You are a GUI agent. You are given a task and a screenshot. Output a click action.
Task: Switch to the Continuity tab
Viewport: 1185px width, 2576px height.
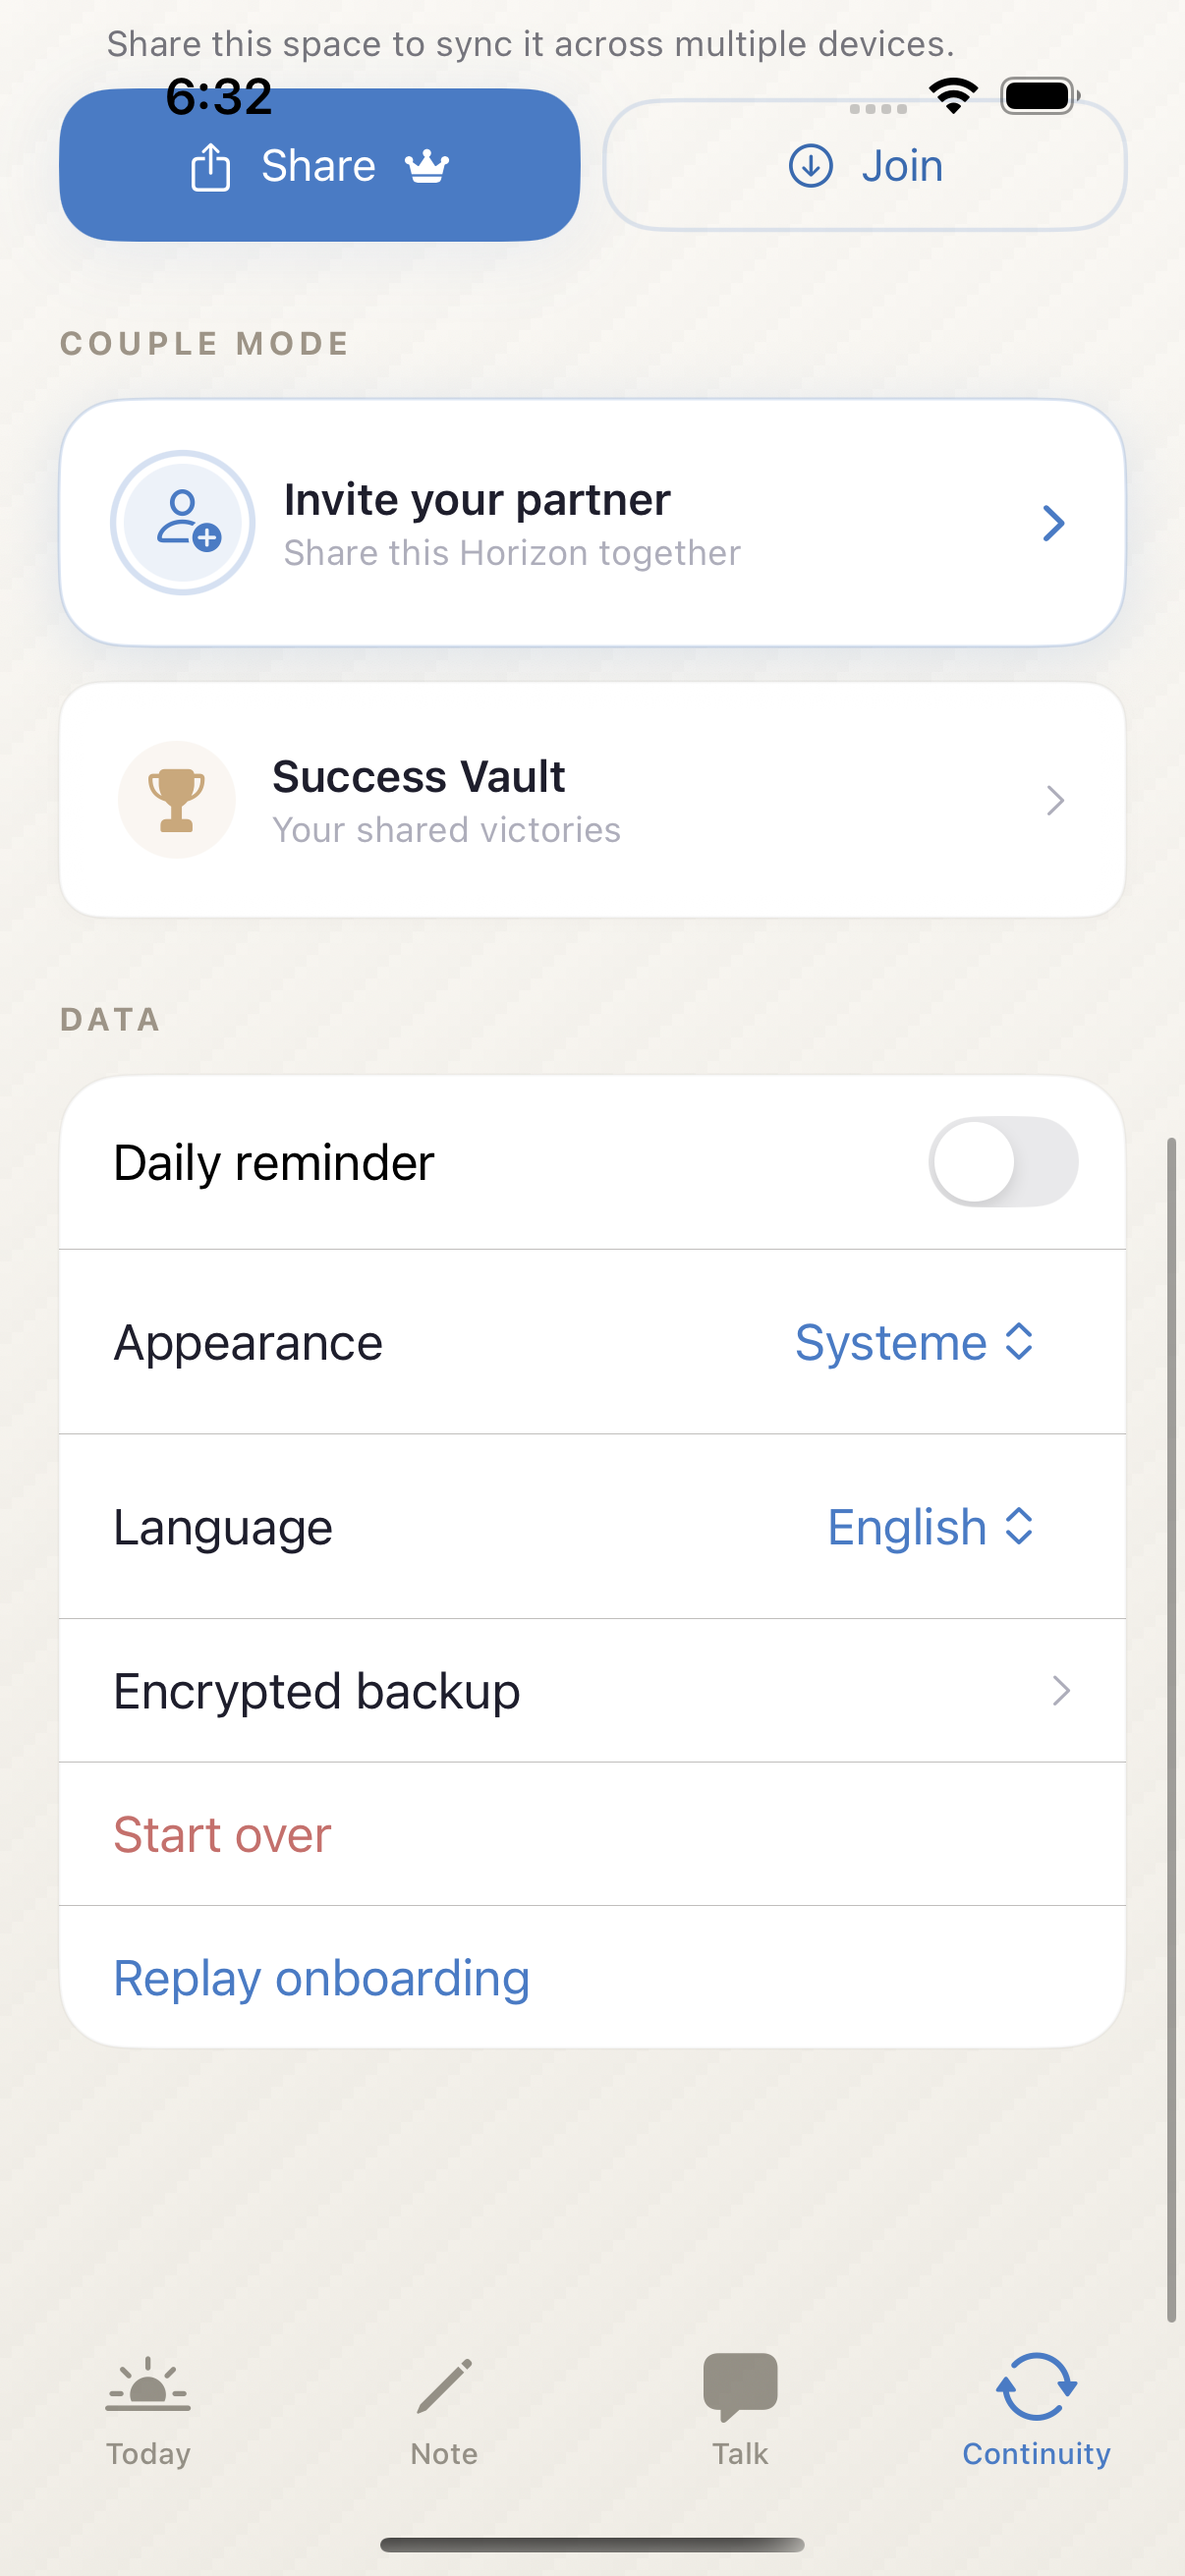pyautogui.click(x=1036, y=2405)
